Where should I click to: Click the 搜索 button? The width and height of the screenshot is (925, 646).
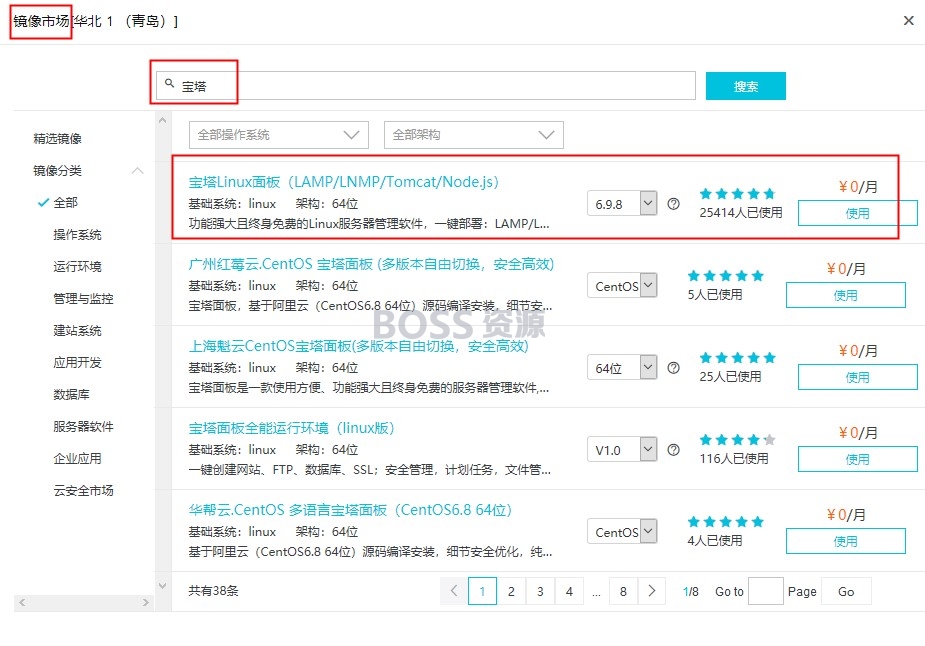[746, 86]
